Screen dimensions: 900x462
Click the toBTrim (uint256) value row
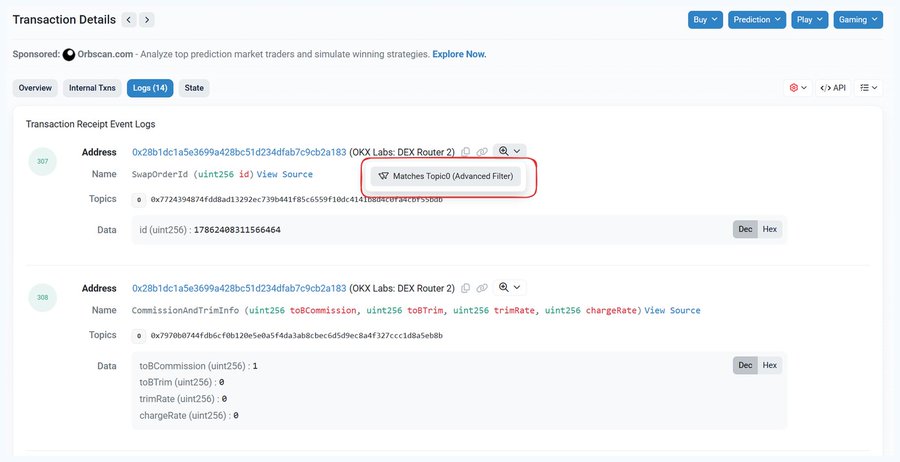click(x=181, y=382)
